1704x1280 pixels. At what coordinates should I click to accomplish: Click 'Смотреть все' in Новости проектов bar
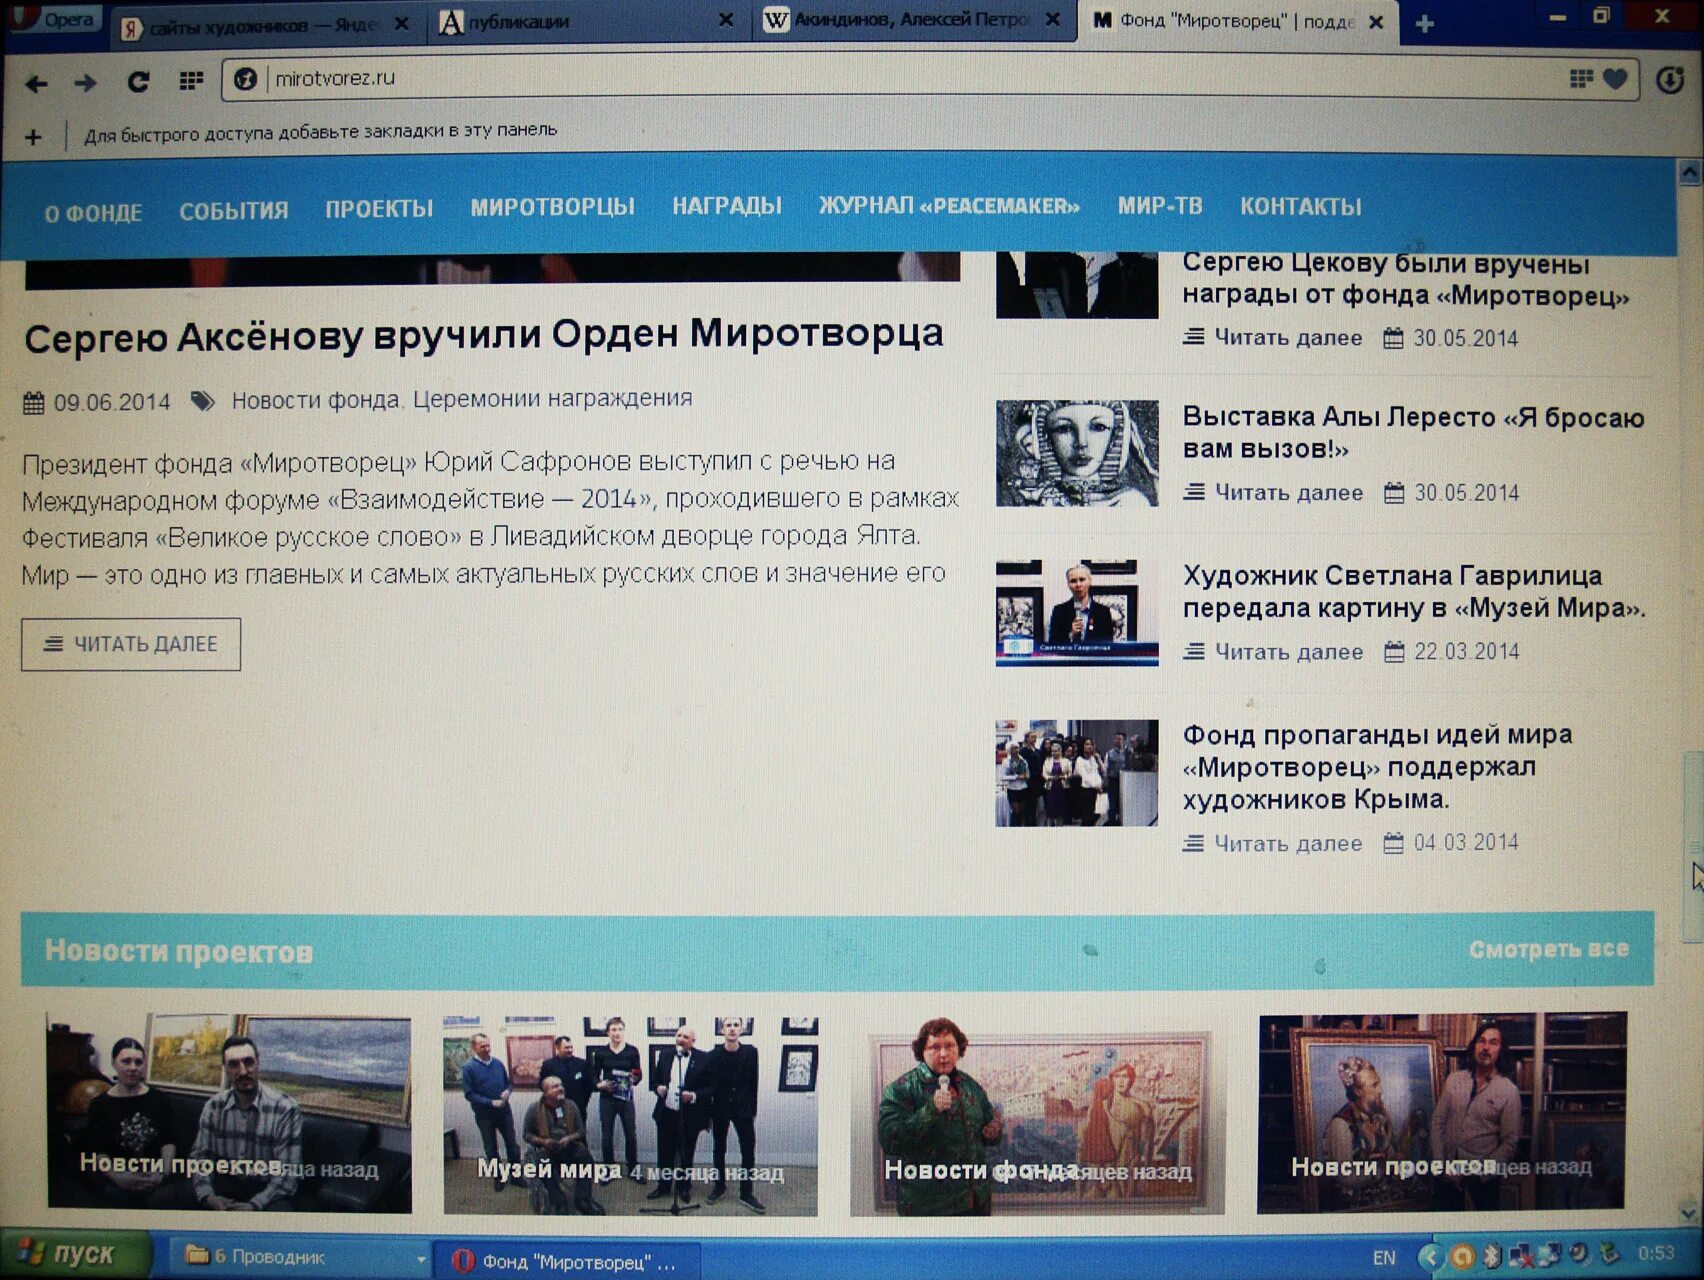[1548, 949]
